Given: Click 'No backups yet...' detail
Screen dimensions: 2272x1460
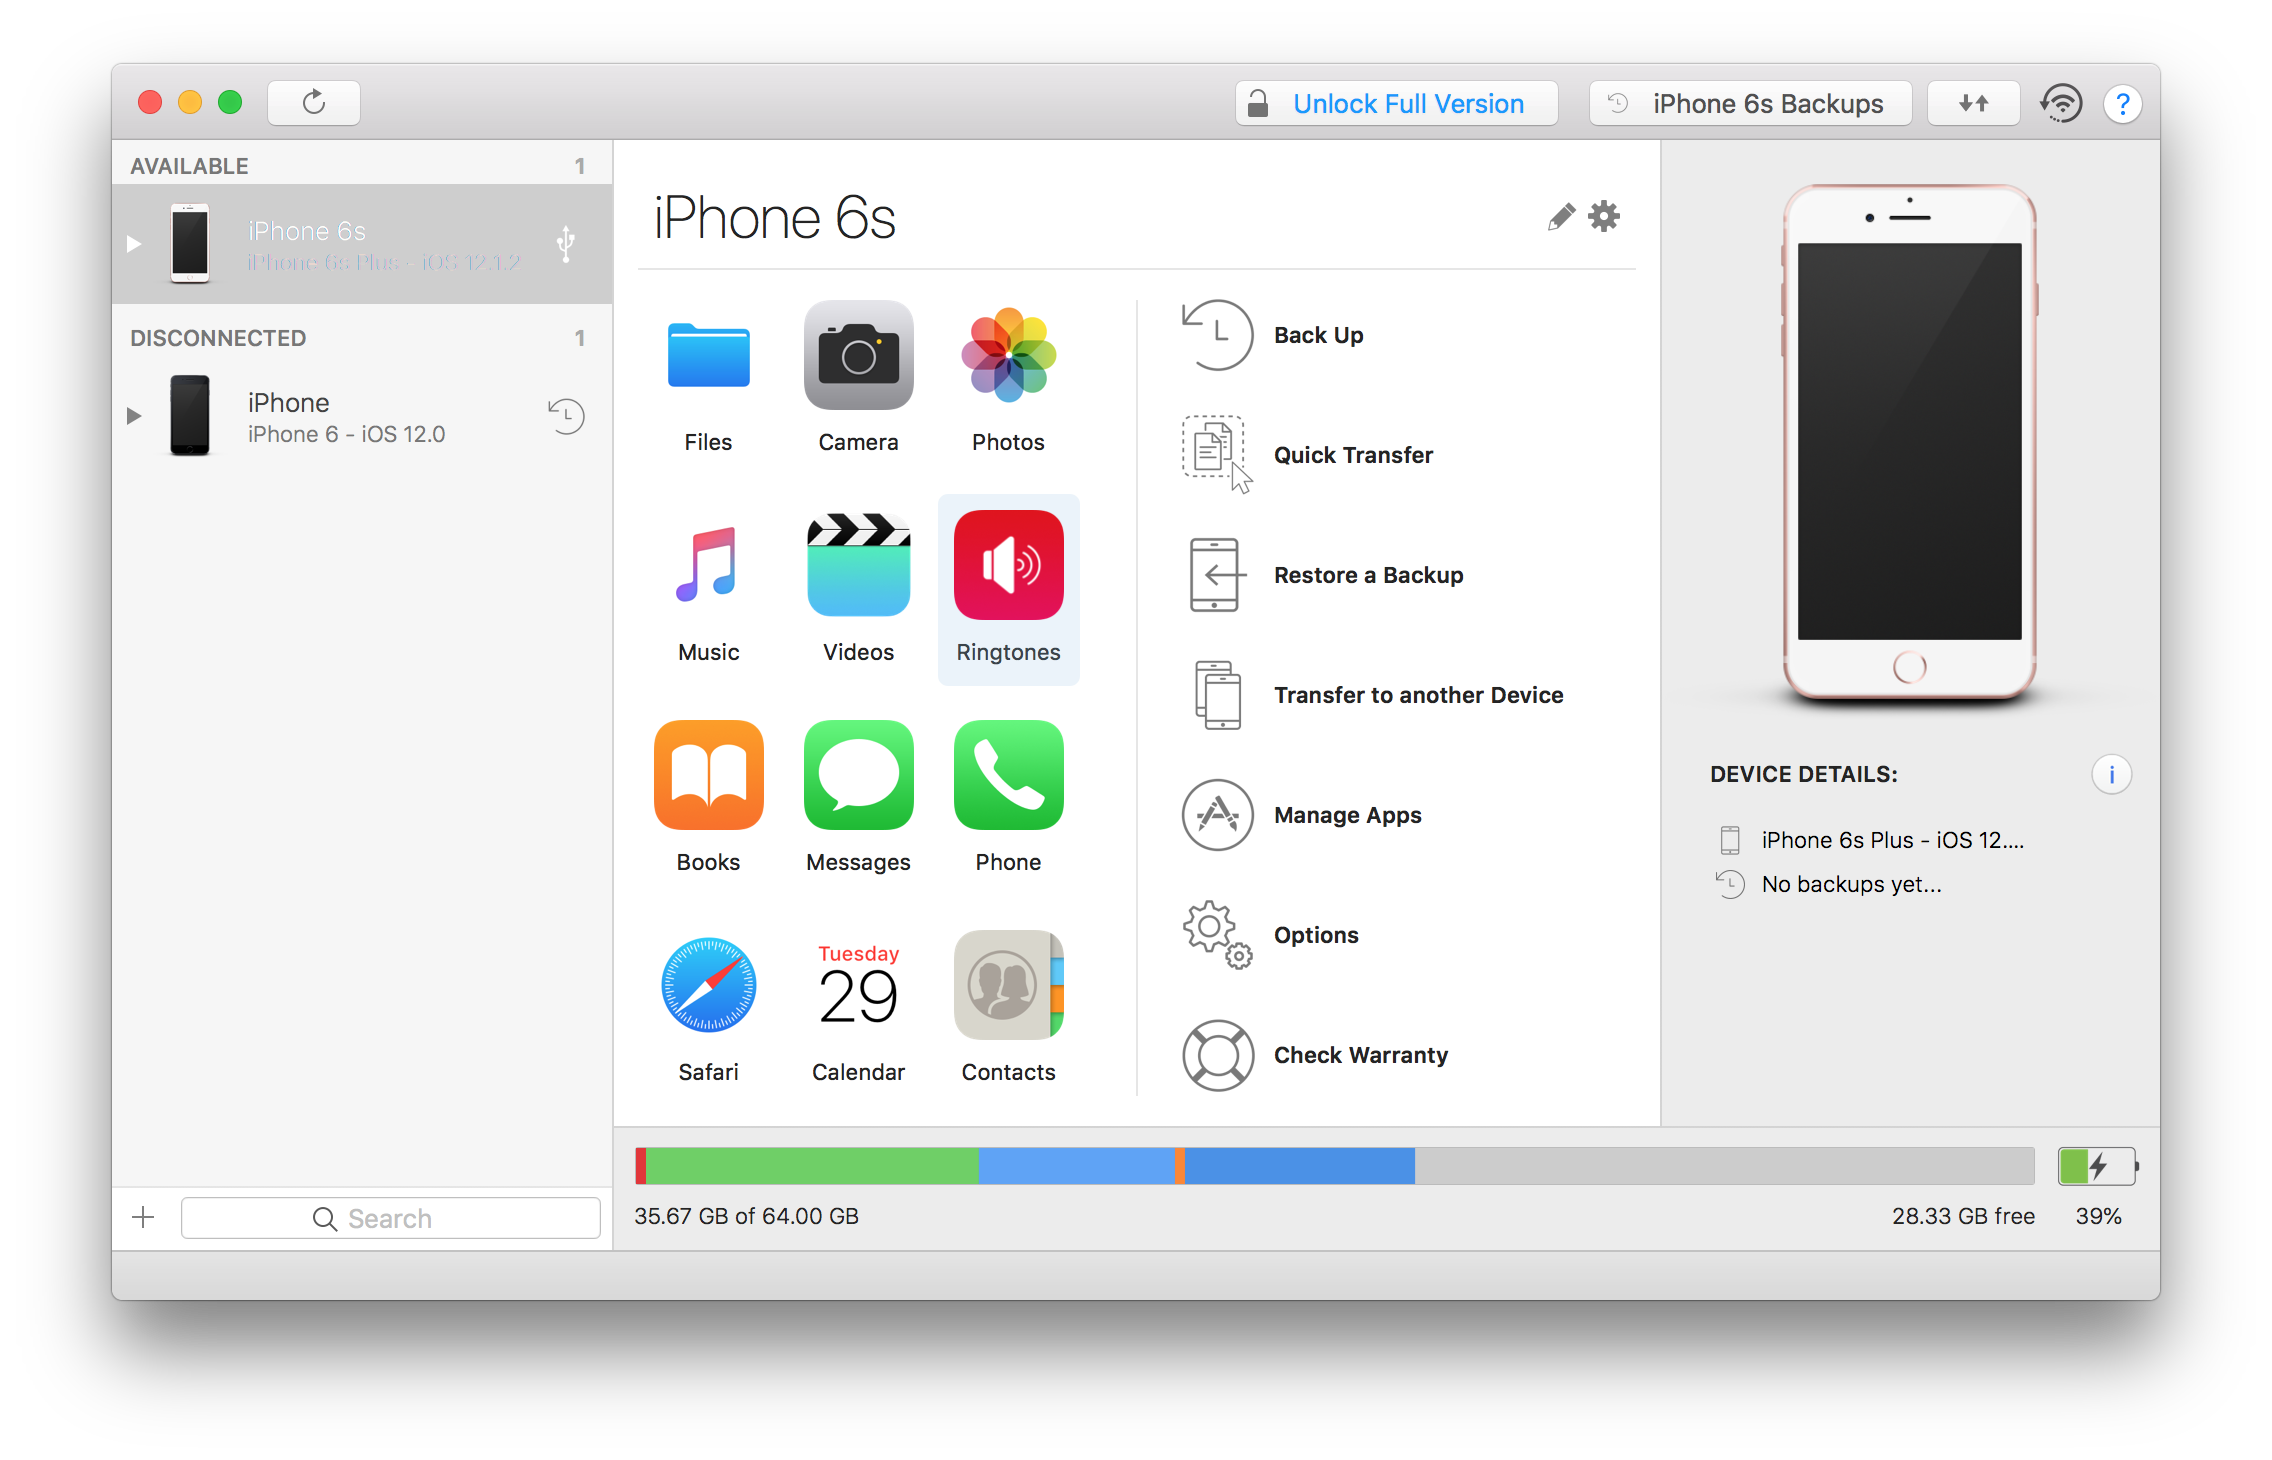Looking at the screenshot, I should pos(1851,884).
